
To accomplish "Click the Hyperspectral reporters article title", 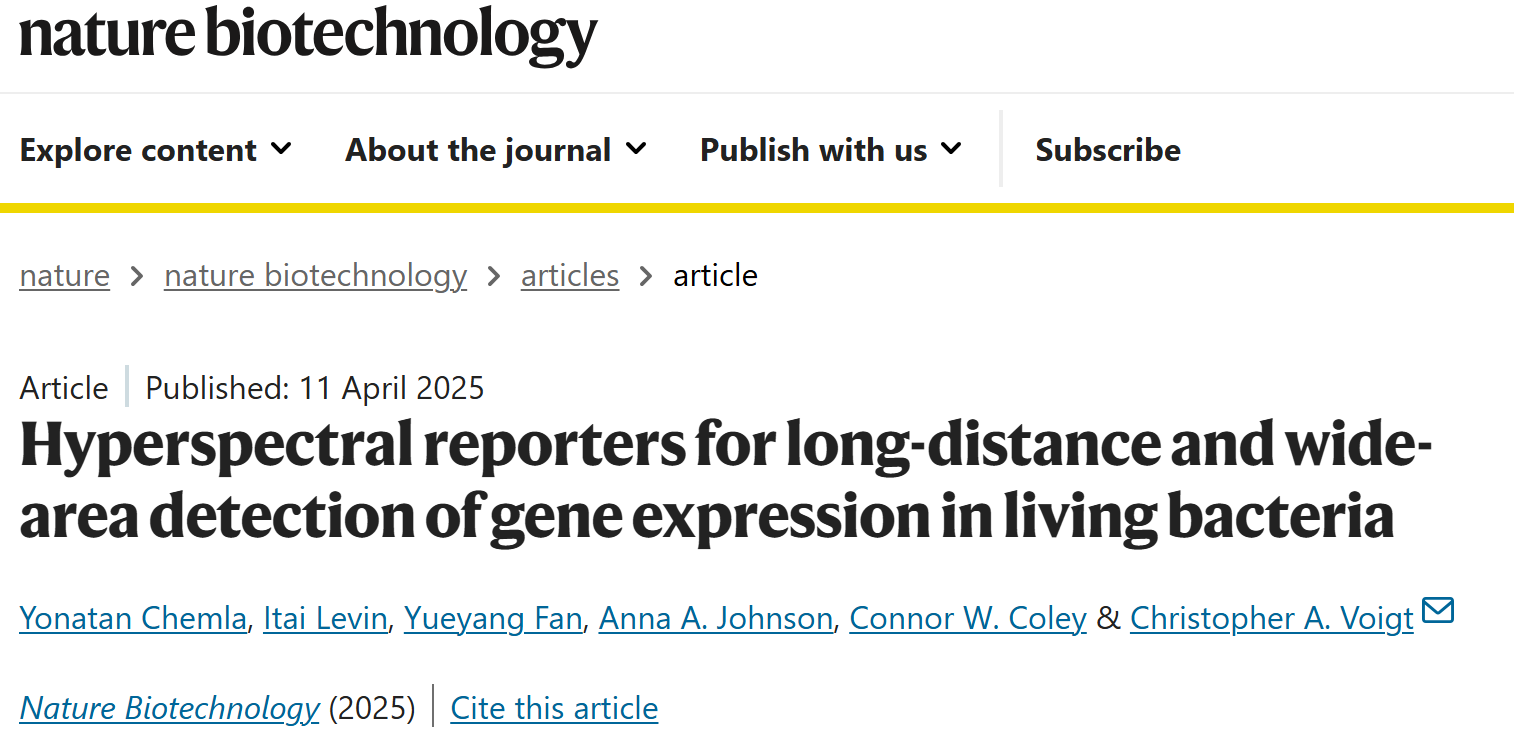I will 726,481.
